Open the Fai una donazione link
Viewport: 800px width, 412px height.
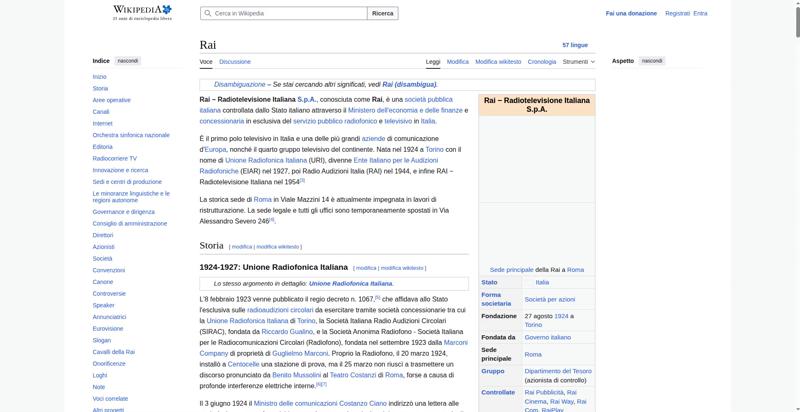point(631,14)
